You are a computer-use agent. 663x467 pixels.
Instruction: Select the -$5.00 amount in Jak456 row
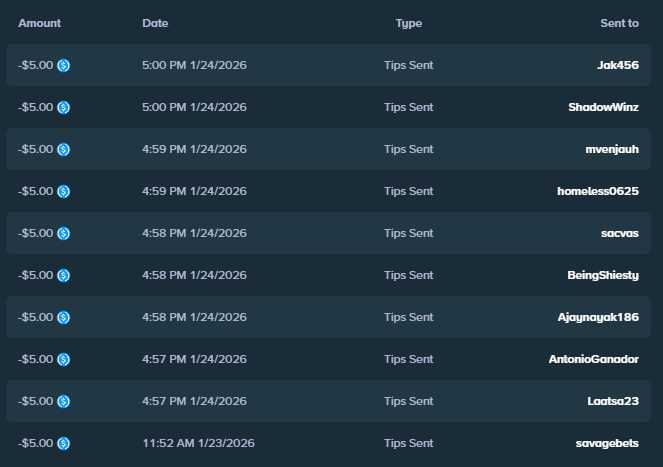point(36,65)
